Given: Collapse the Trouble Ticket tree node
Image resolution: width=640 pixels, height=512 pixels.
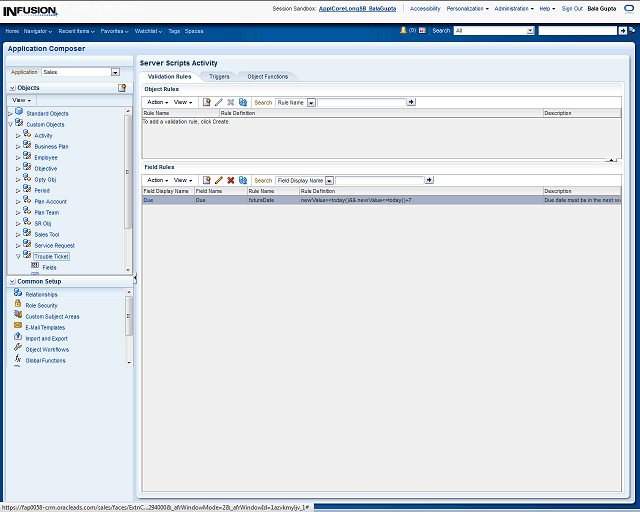Looking at the screenshot, I should [x=18, y=256].
